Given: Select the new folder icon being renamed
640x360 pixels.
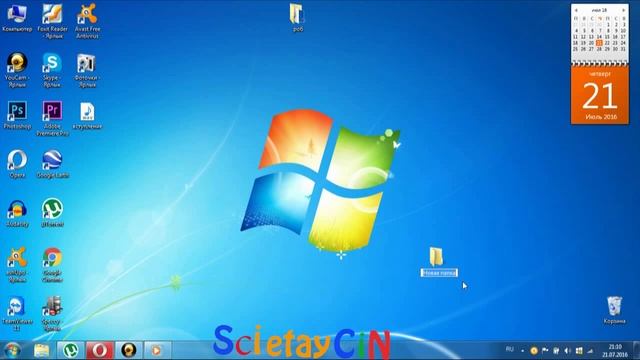Looking at the screenshot, I should click(x=436, y=257).
